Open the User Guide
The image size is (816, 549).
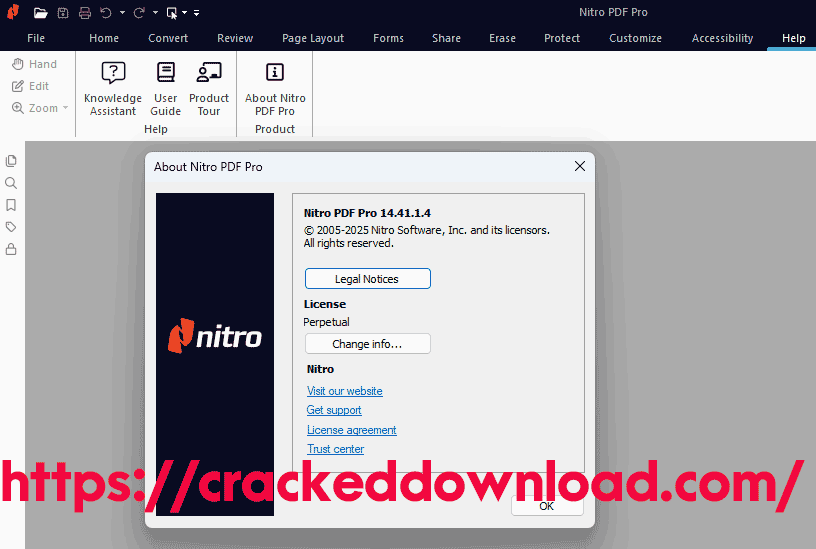point(166,88)
